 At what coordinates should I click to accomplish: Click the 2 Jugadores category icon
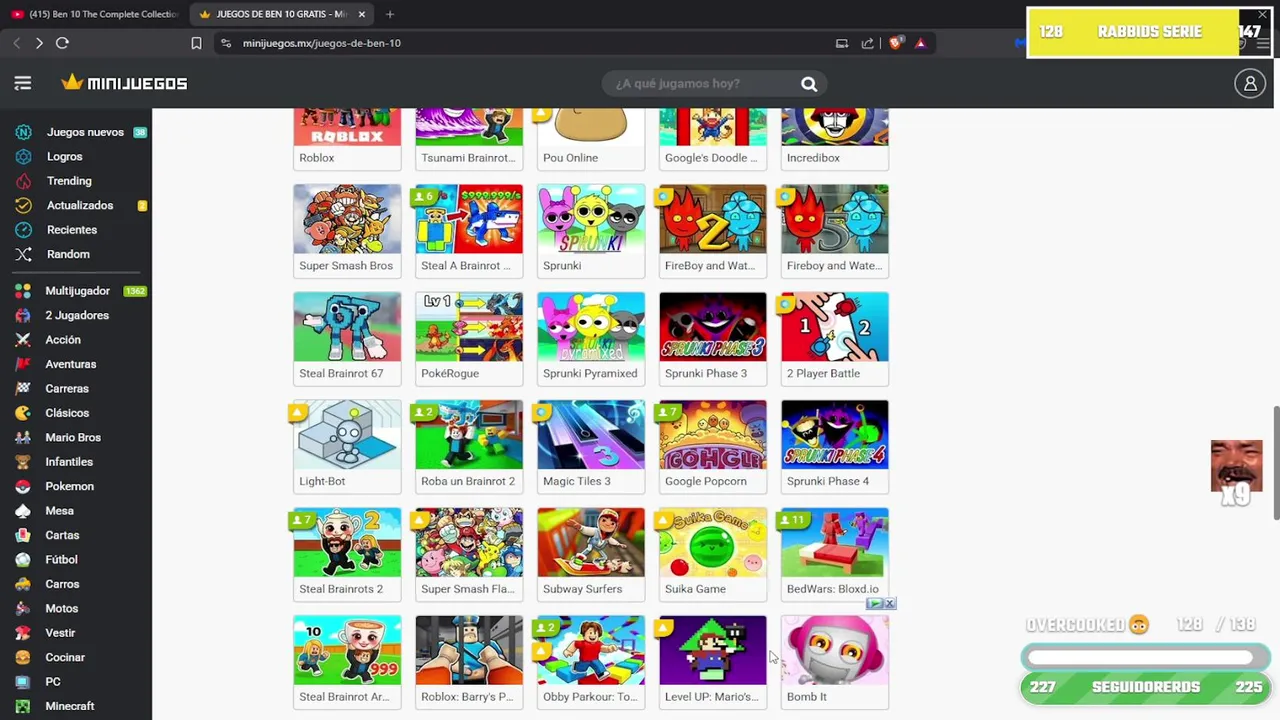tap(23, 315)
